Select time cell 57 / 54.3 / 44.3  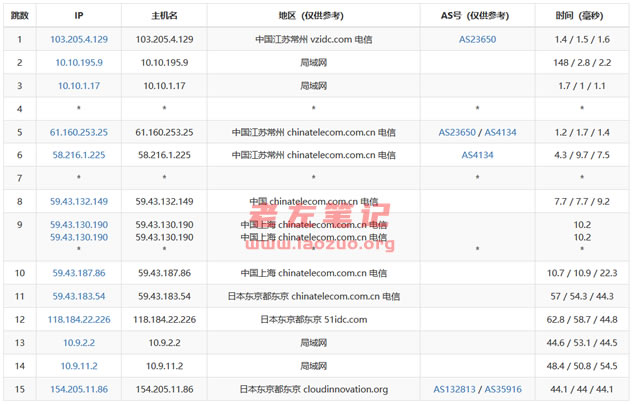(582, 296)
